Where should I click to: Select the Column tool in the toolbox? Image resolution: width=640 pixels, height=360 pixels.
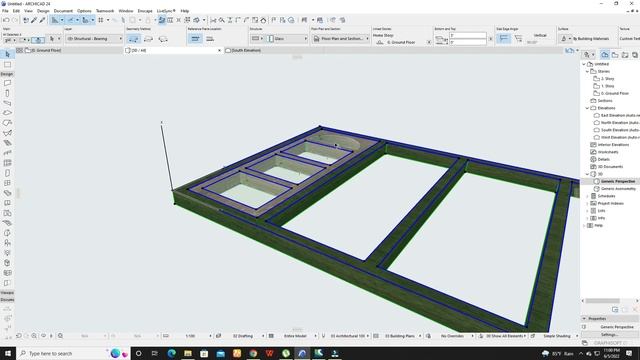(x=7, y=93)
